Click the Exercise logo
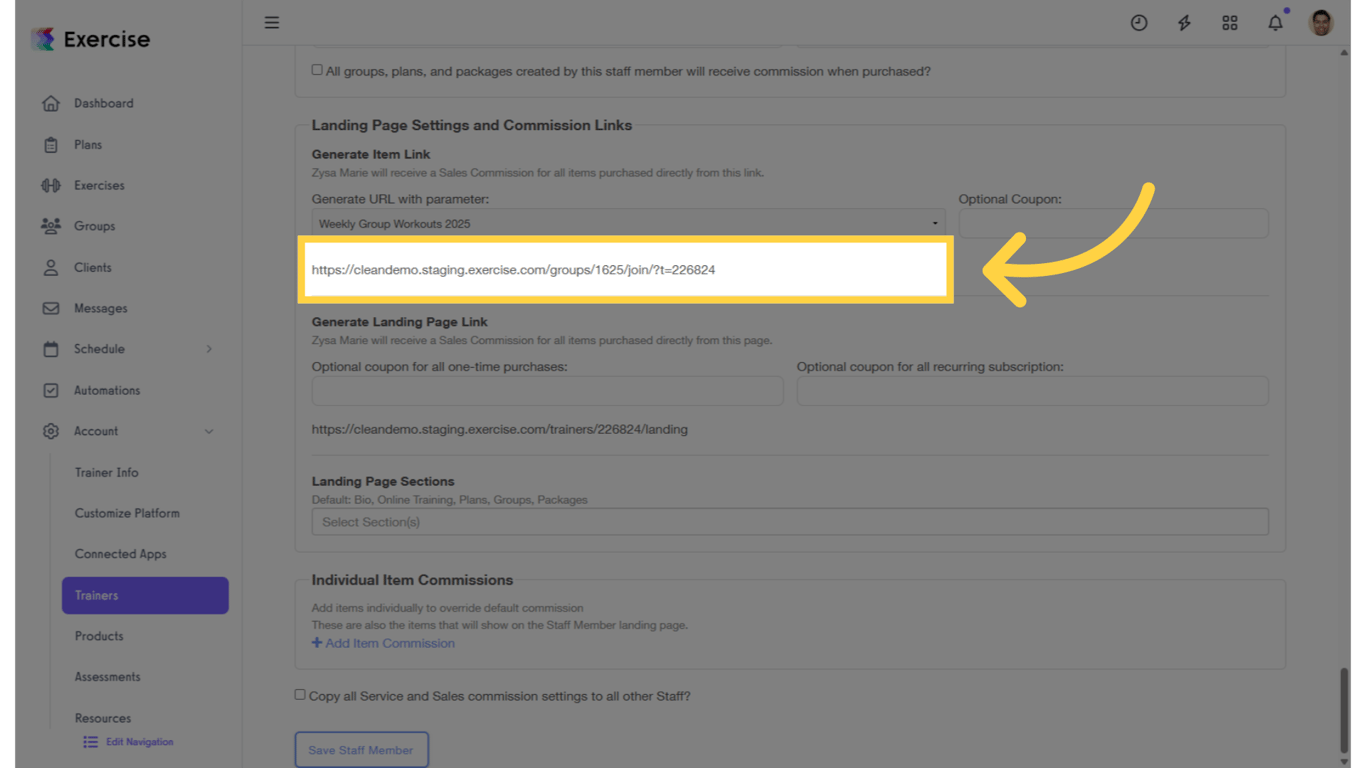The image size is (1366, 768). 90,39
